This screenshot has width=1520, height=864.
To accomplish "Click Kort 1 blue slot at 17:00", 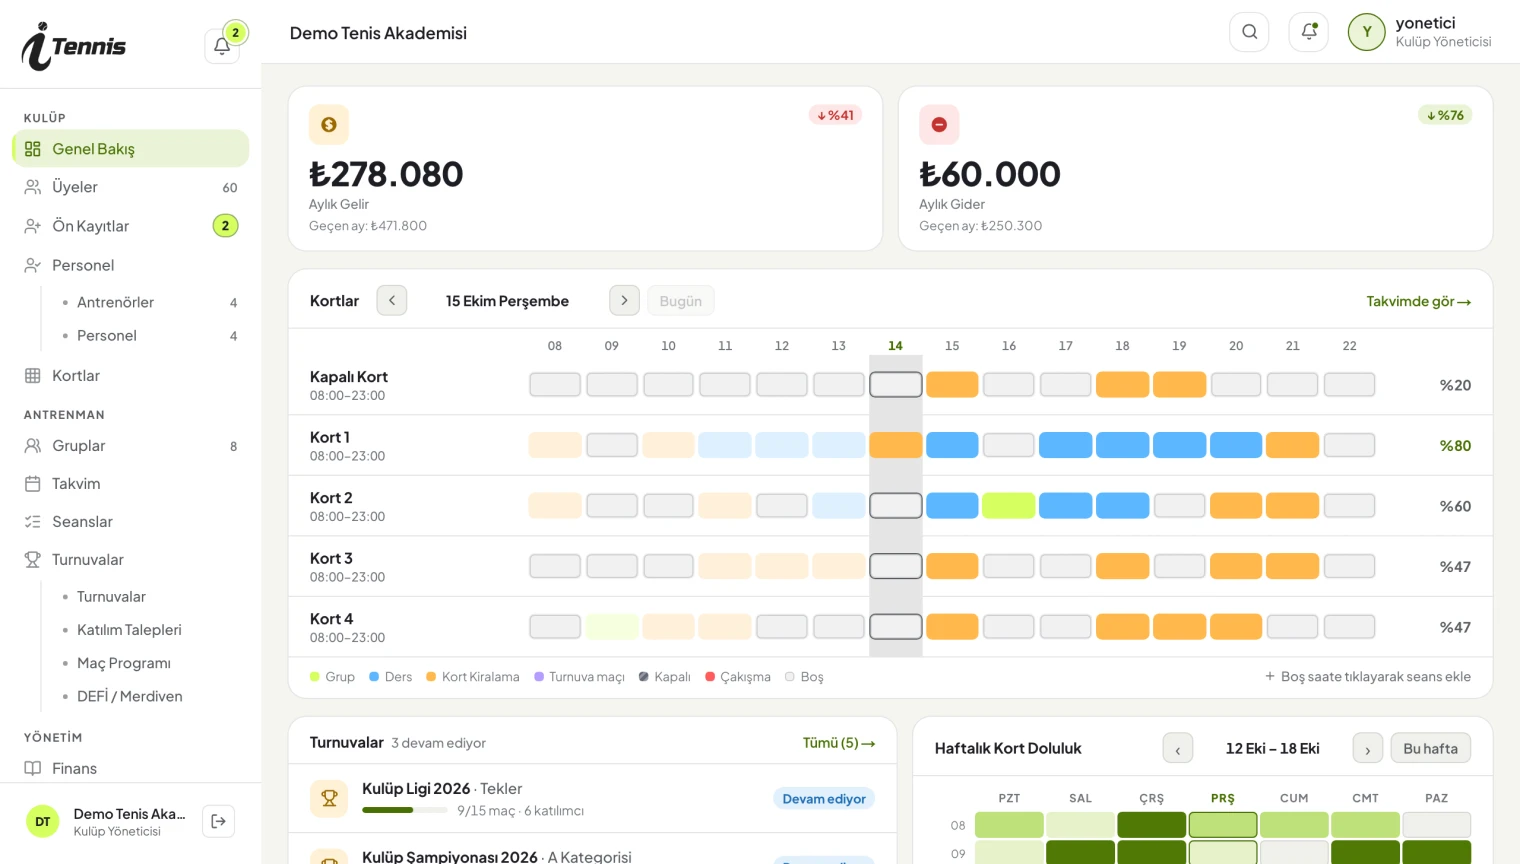I will click(1065, 445).
